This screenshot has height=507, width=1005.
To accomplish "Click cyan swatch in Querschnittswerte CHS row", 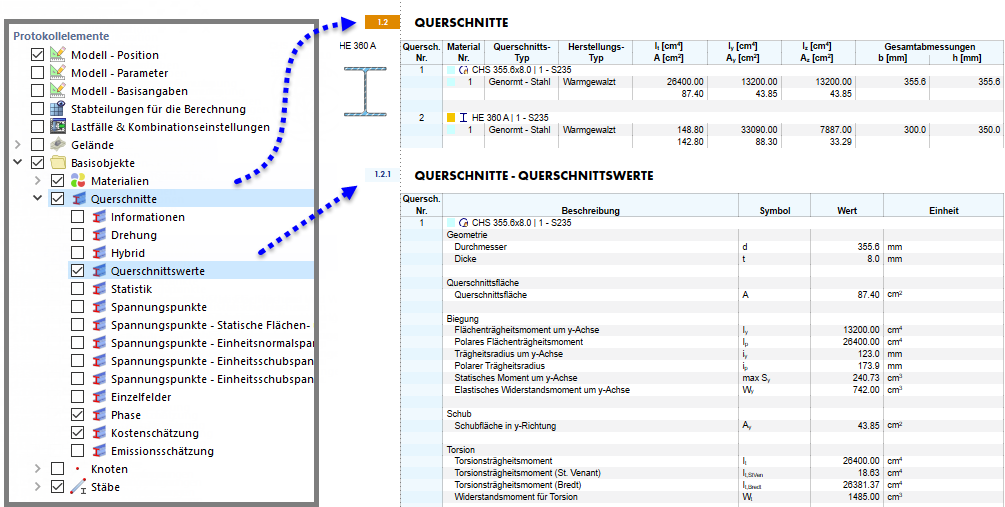I will click(451, 223).
